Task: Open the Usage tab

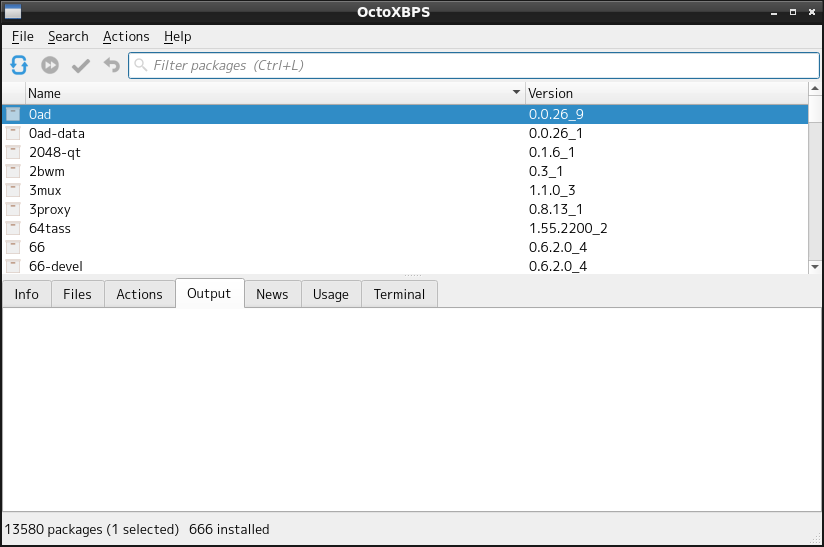Action: pyautogui.click(x=331, y=294)
